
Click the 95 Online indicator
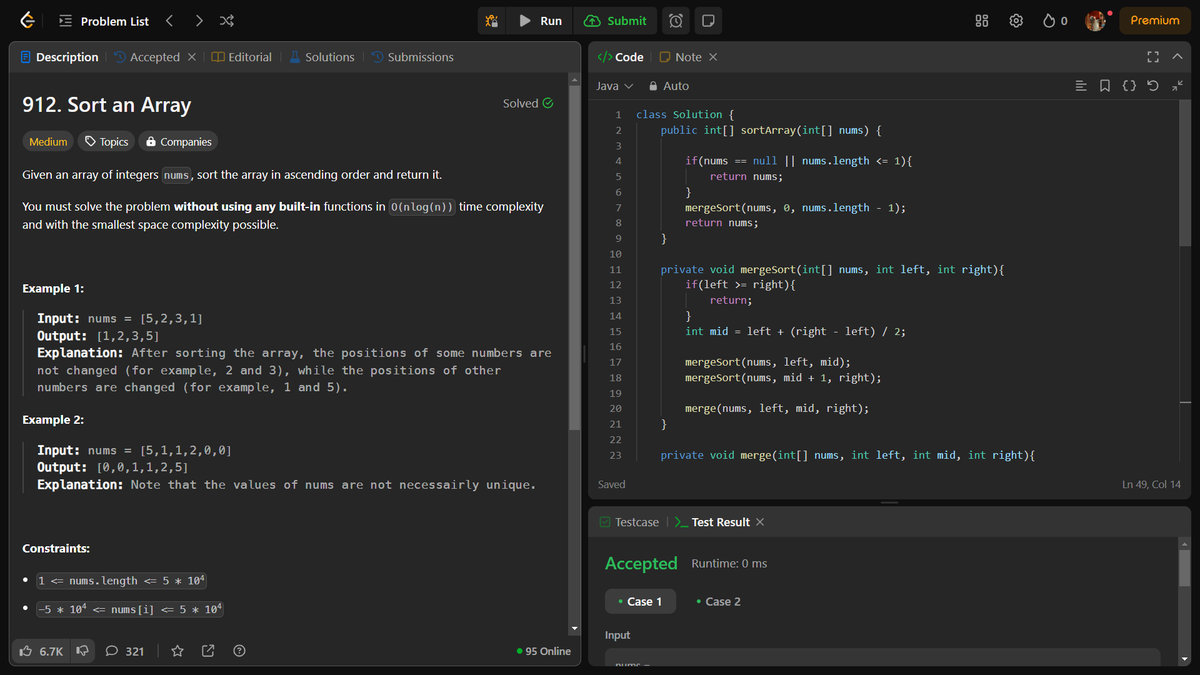coord(544,651)
